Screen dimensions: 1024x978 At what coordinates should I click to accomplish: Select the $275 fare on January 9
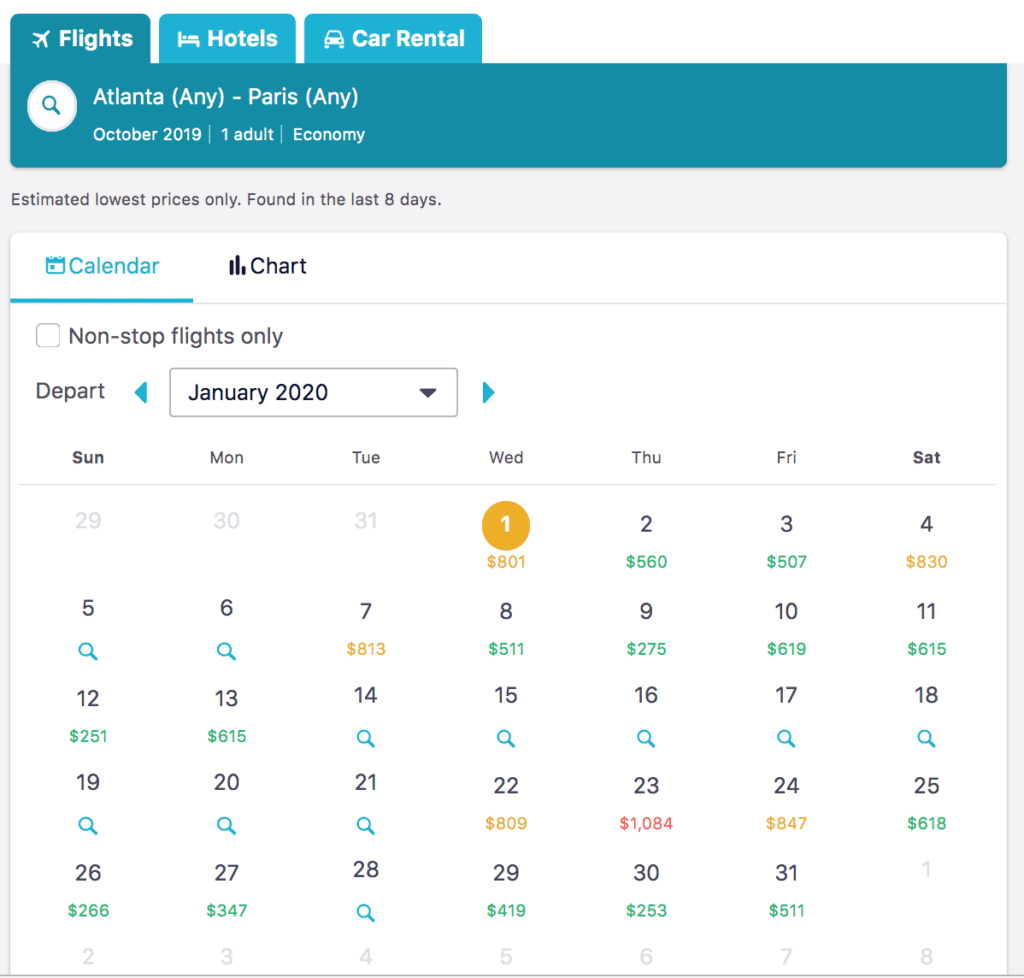pos(646,648)
